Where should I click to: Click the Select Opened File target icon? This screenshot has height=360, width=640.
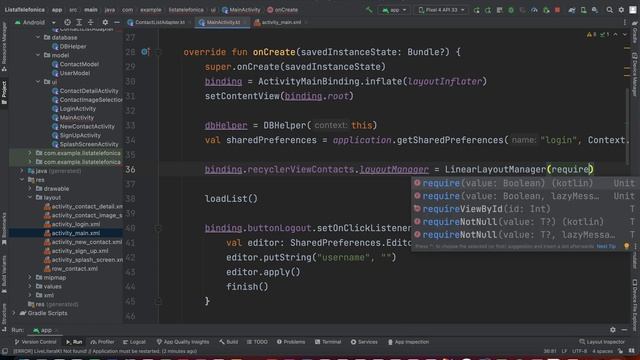(67, 22)
